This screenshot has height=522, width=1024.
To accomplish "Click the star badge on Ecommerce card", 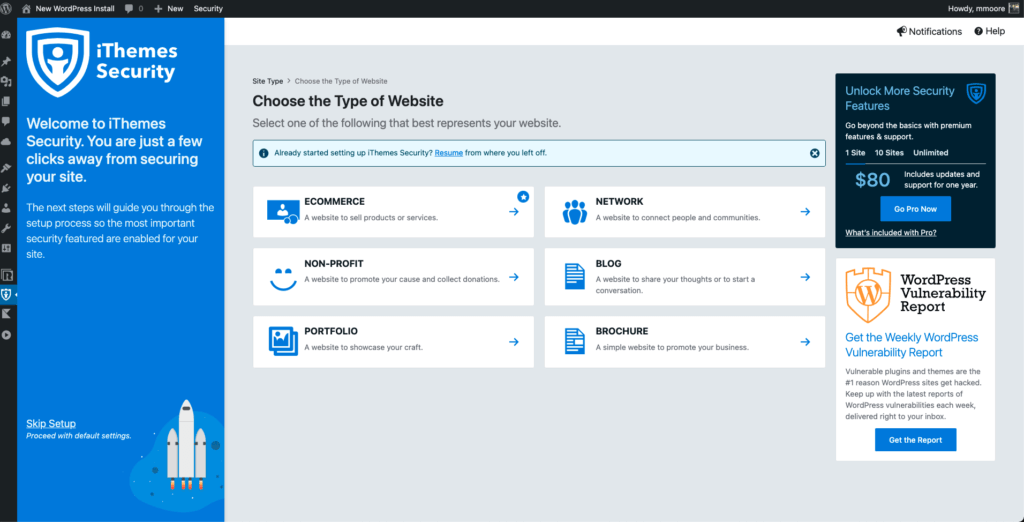I will pyautogui.click(x=523, y=196).
